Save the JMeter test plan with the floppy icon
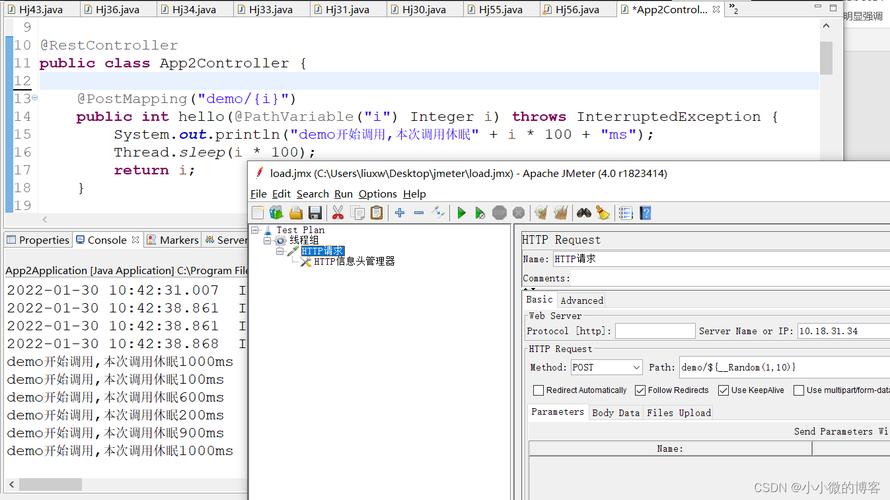Image resolution: width=890 pixels, height=500 pixels. 315,213
